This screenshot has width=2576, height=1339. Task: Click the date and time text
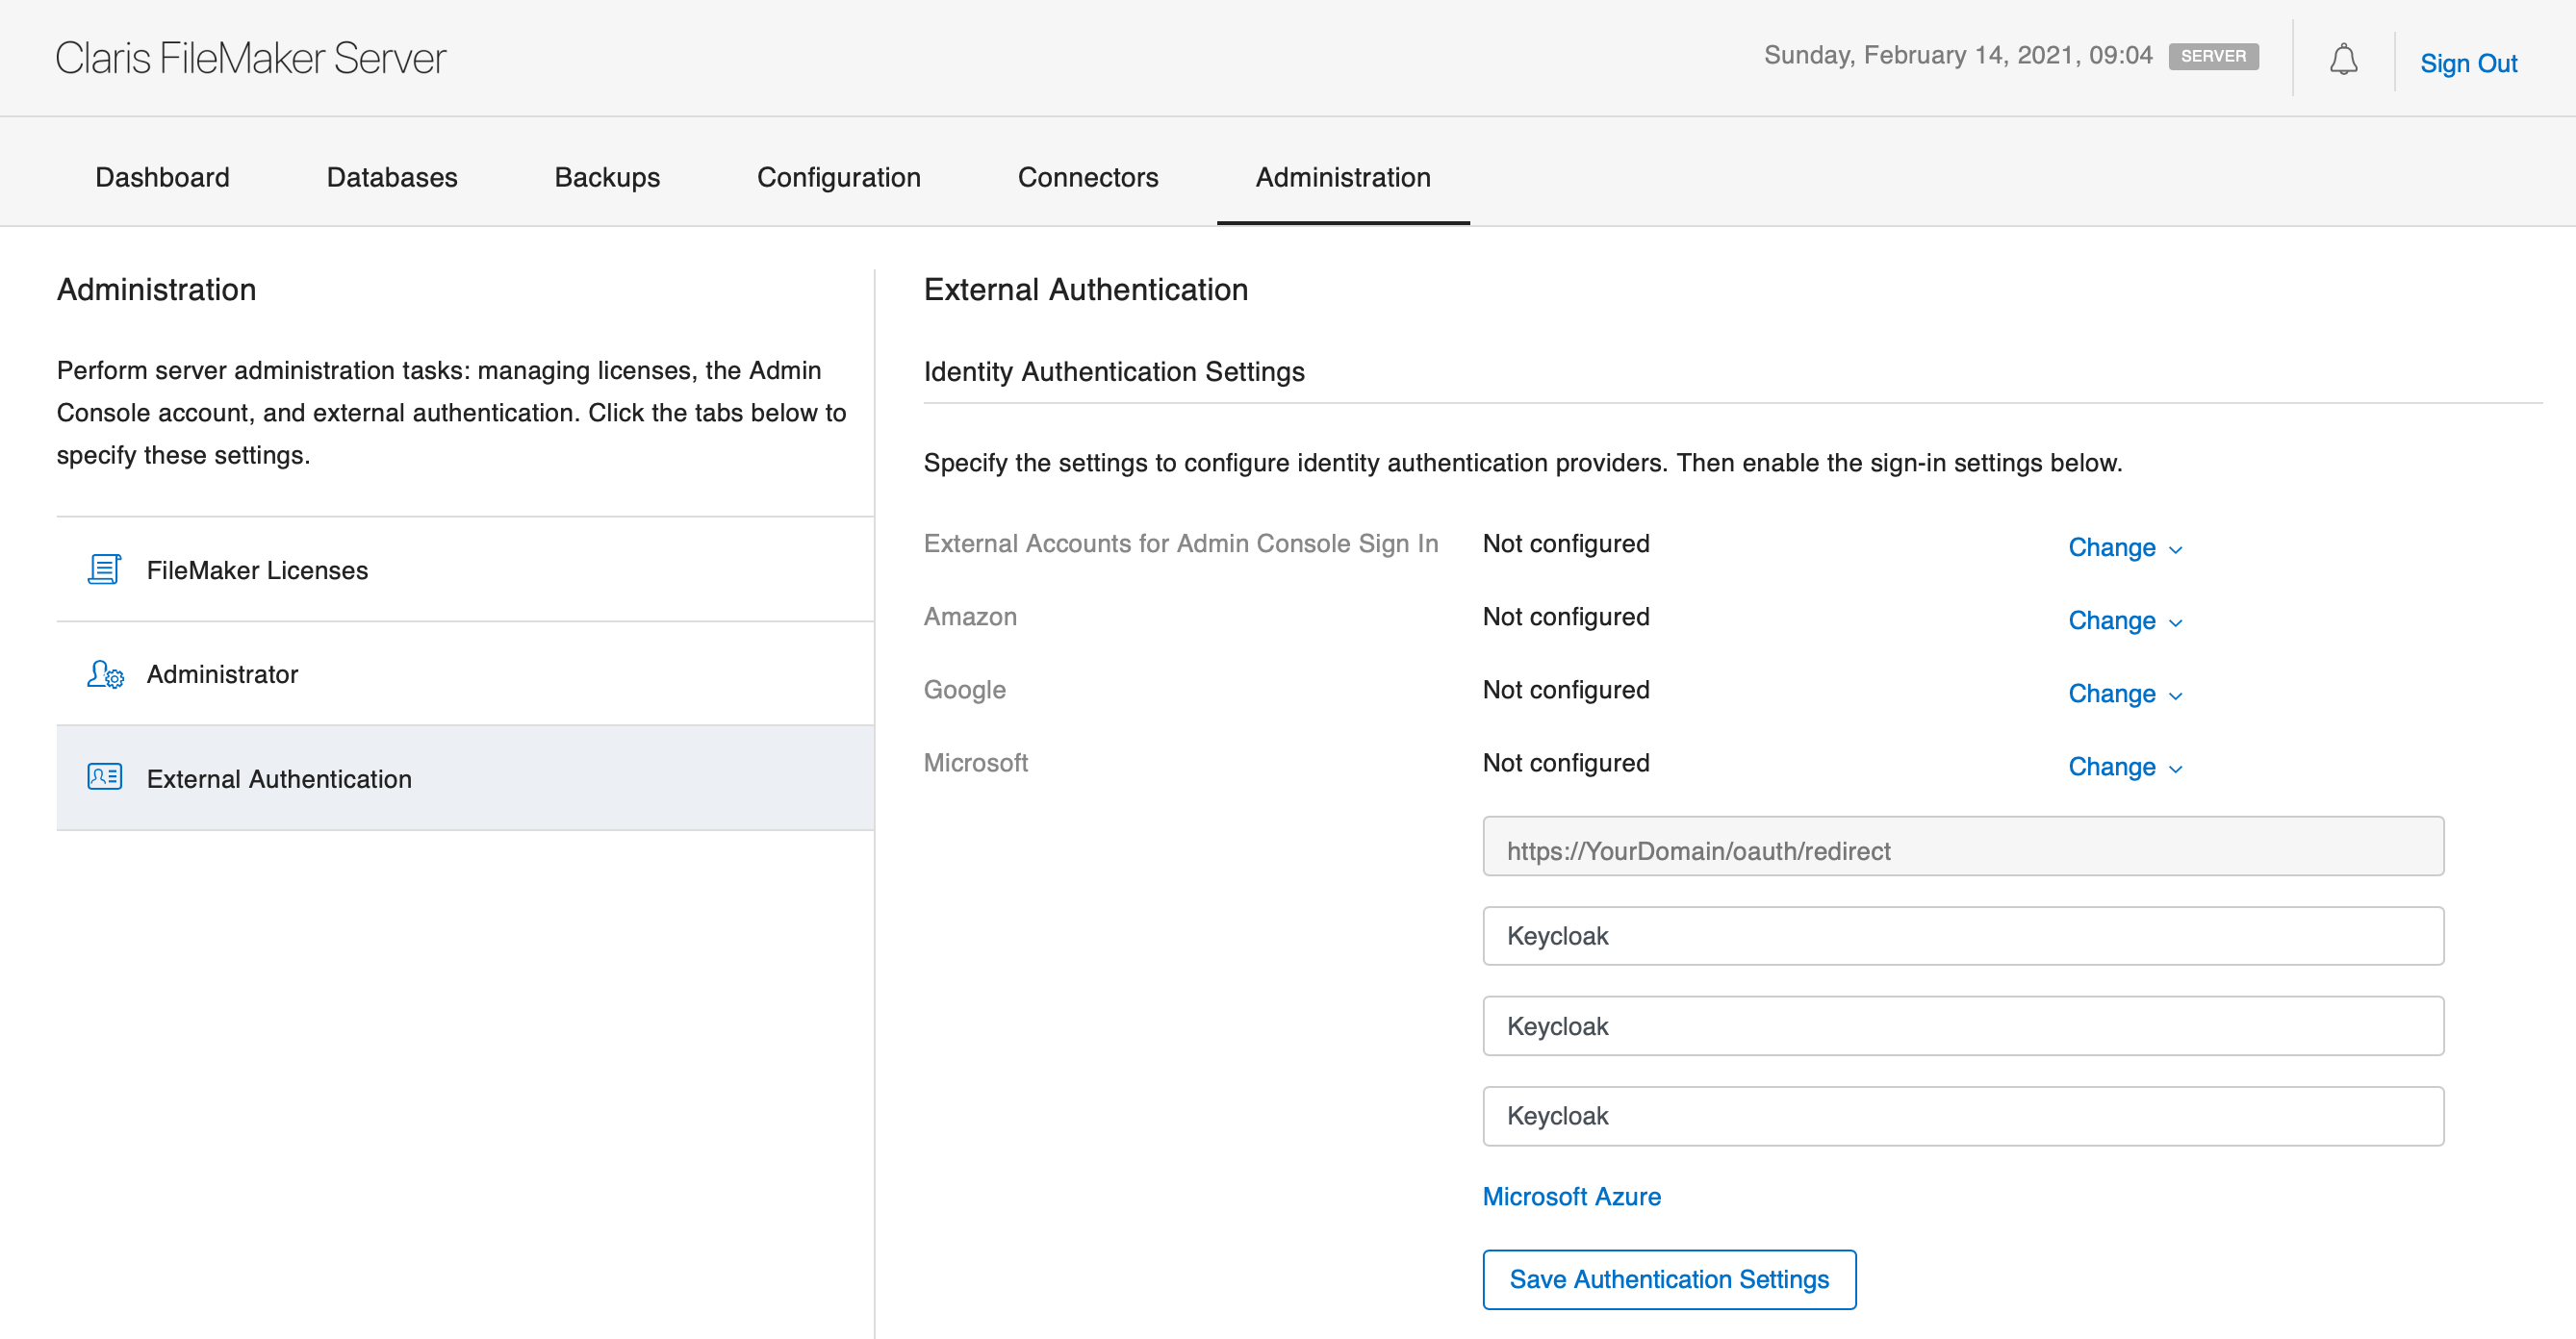[x=1958, y=55]
